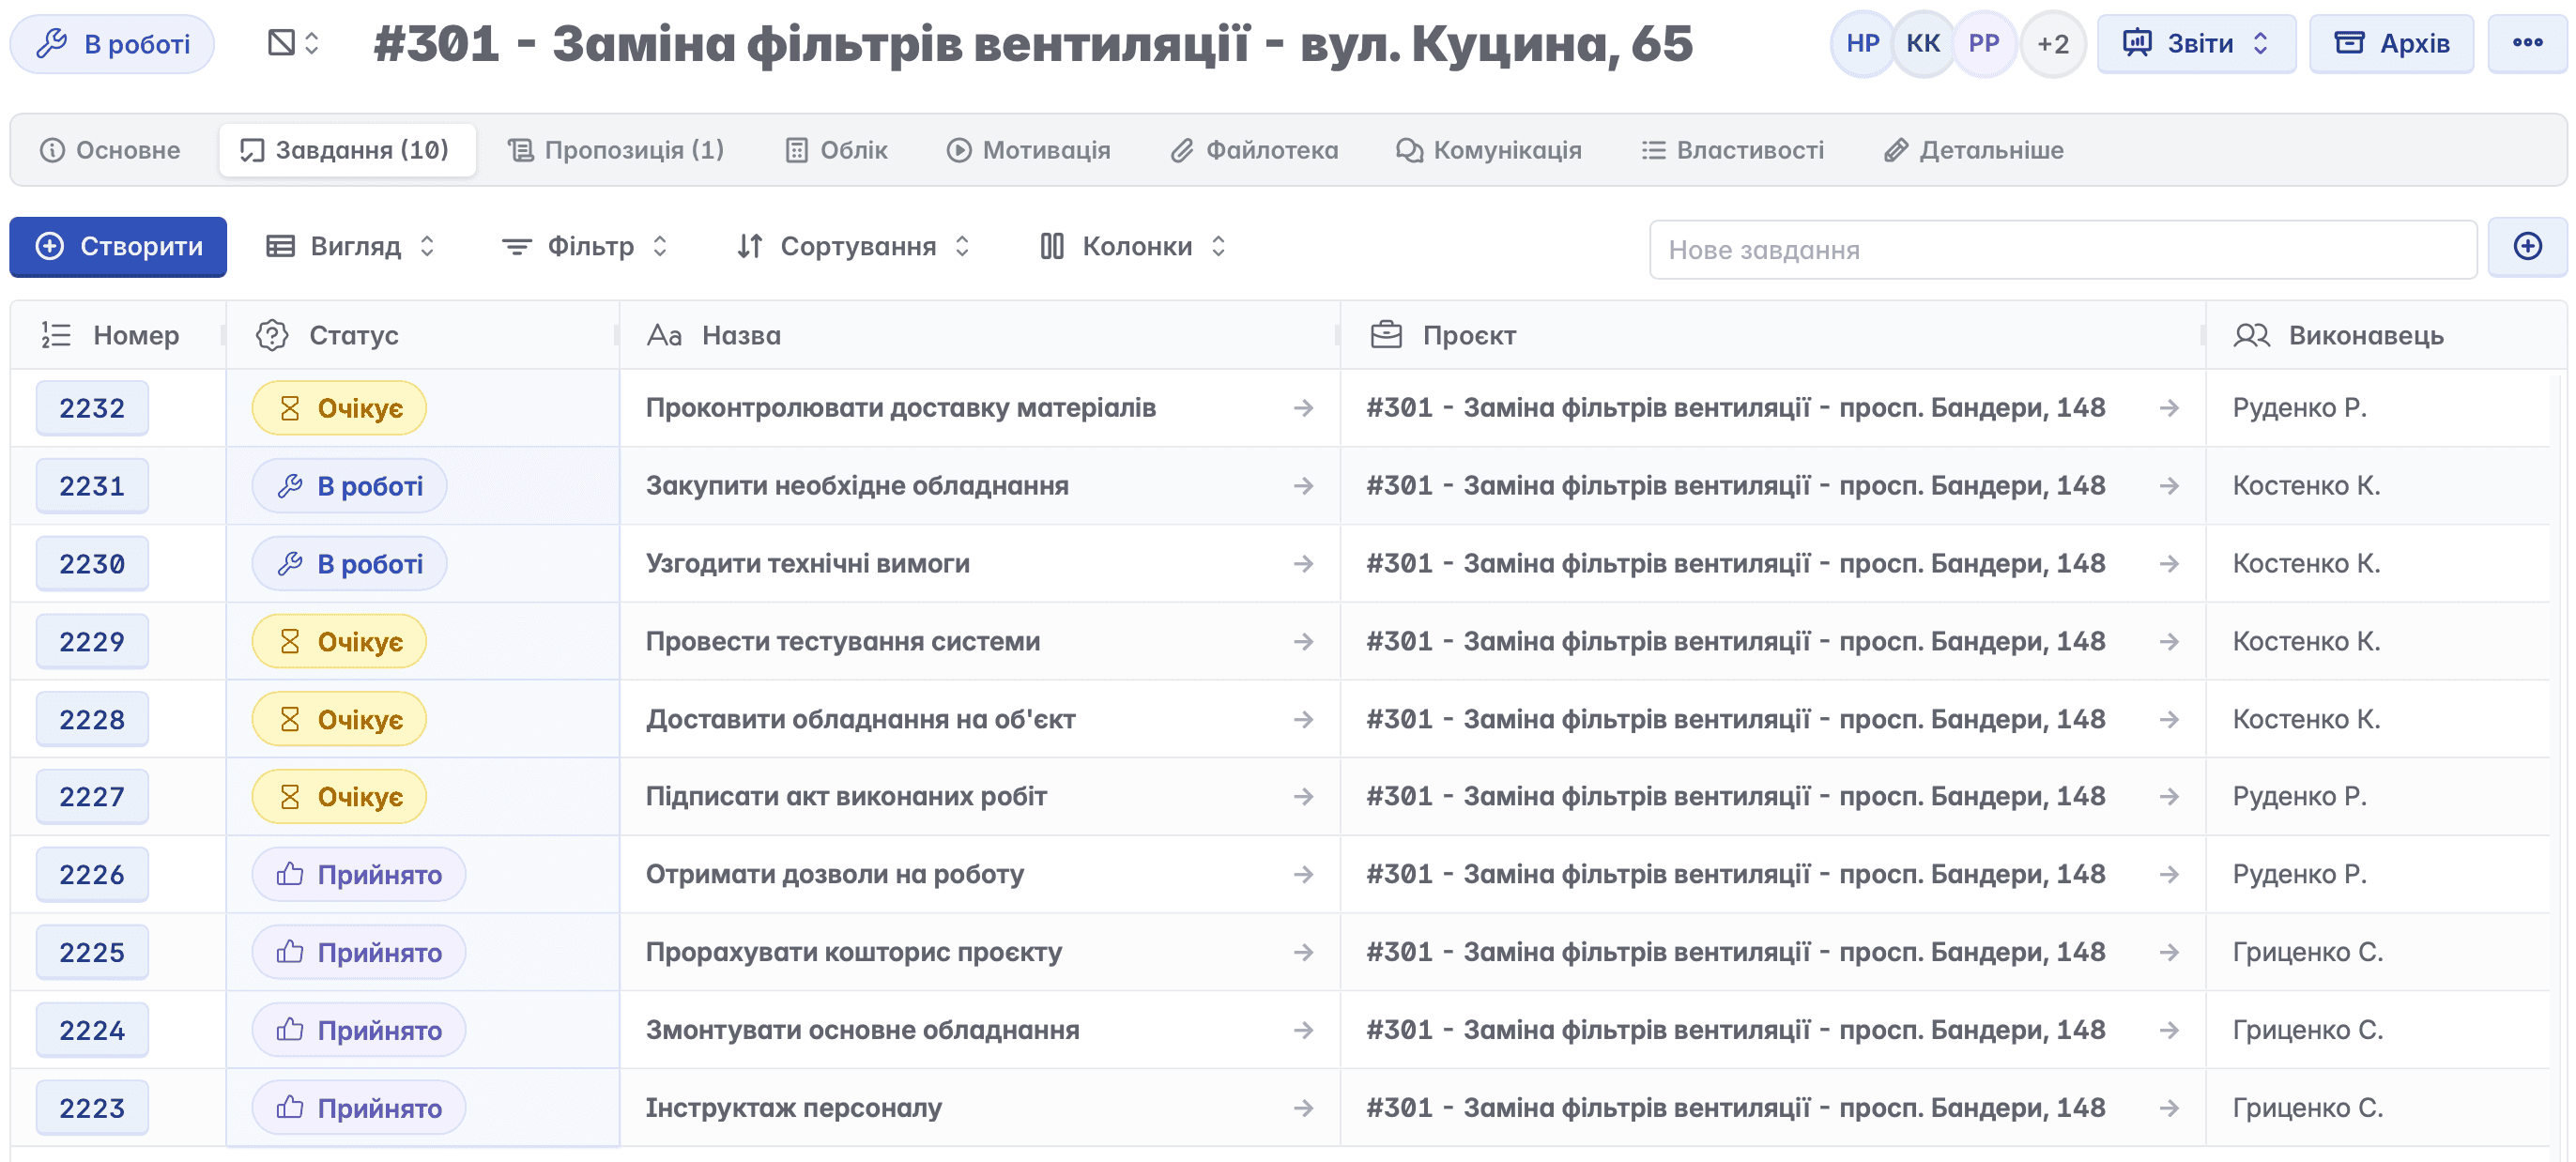This screenshot has height=1162, width=2576.
Task: Expand the Звіти reports dropdown
Action: pos(2195,44)
